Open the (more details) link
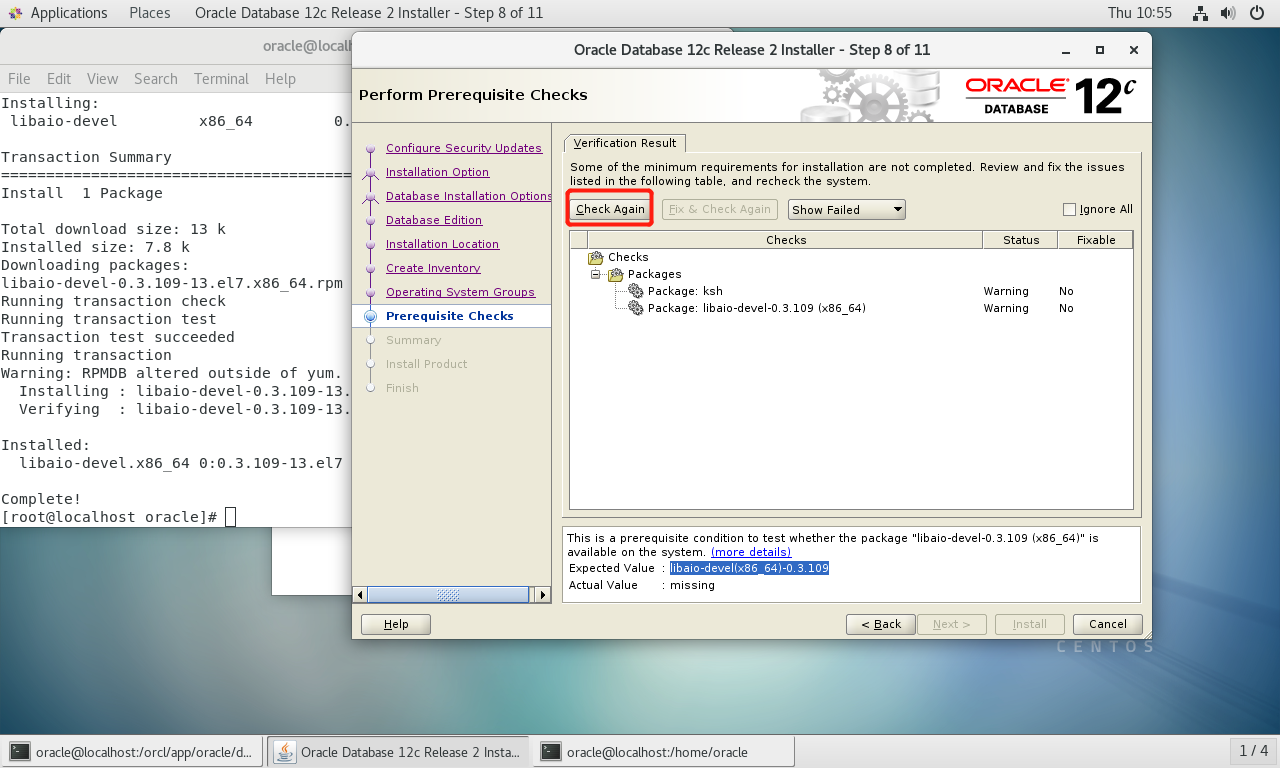The height and width of the screenshot is (768, 1280). [x=751, y=552]
